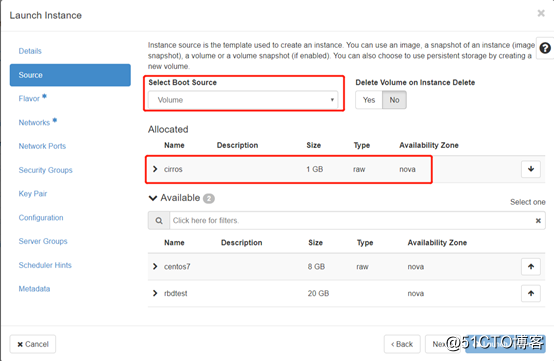
Task: Open the Flavor step
Action: 29,99
